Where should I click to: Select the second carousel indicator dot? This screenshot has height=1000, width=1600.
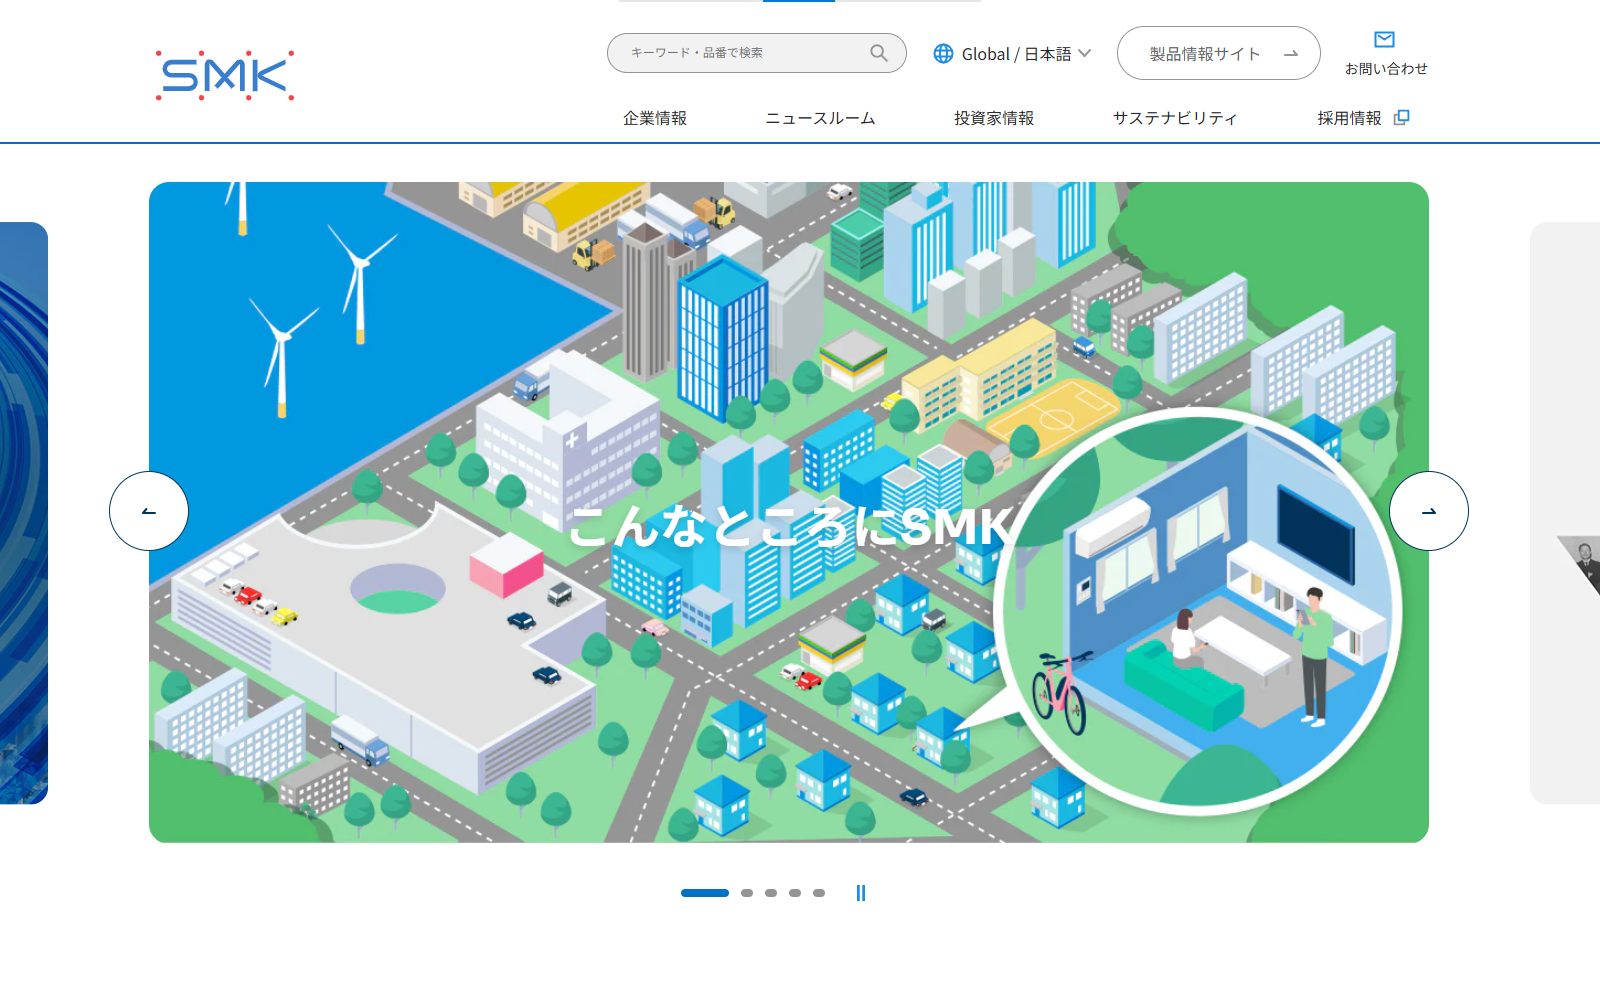pos(747,893)
